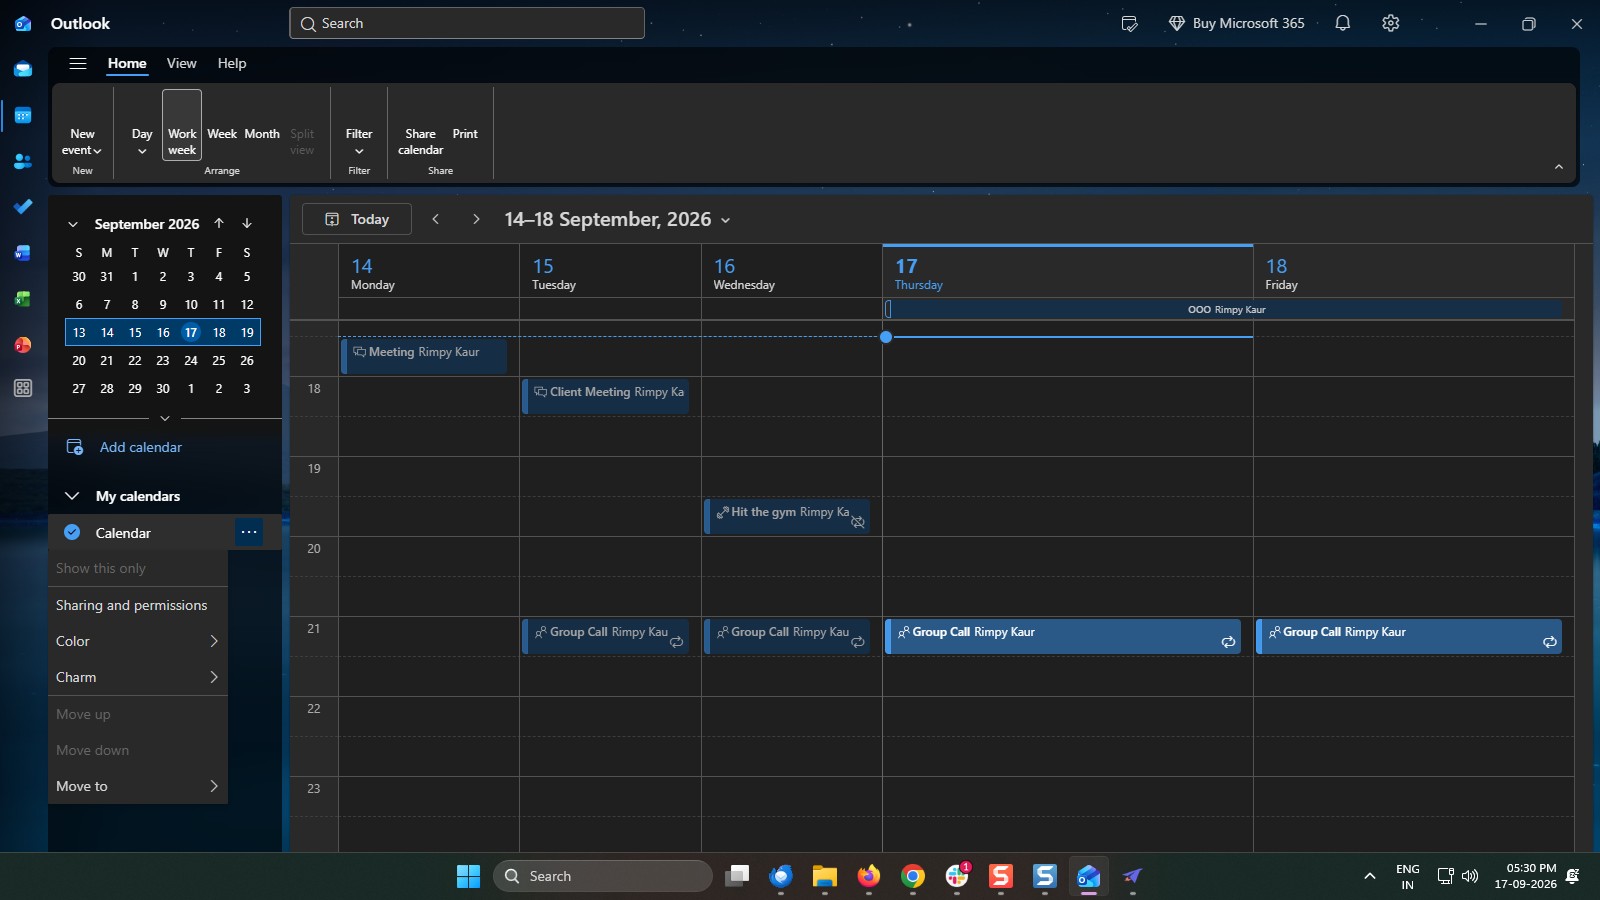Viewport: 1600px width, 900px height.
Task: Open Chrome from the taskbar
Action: pos(912,877)
